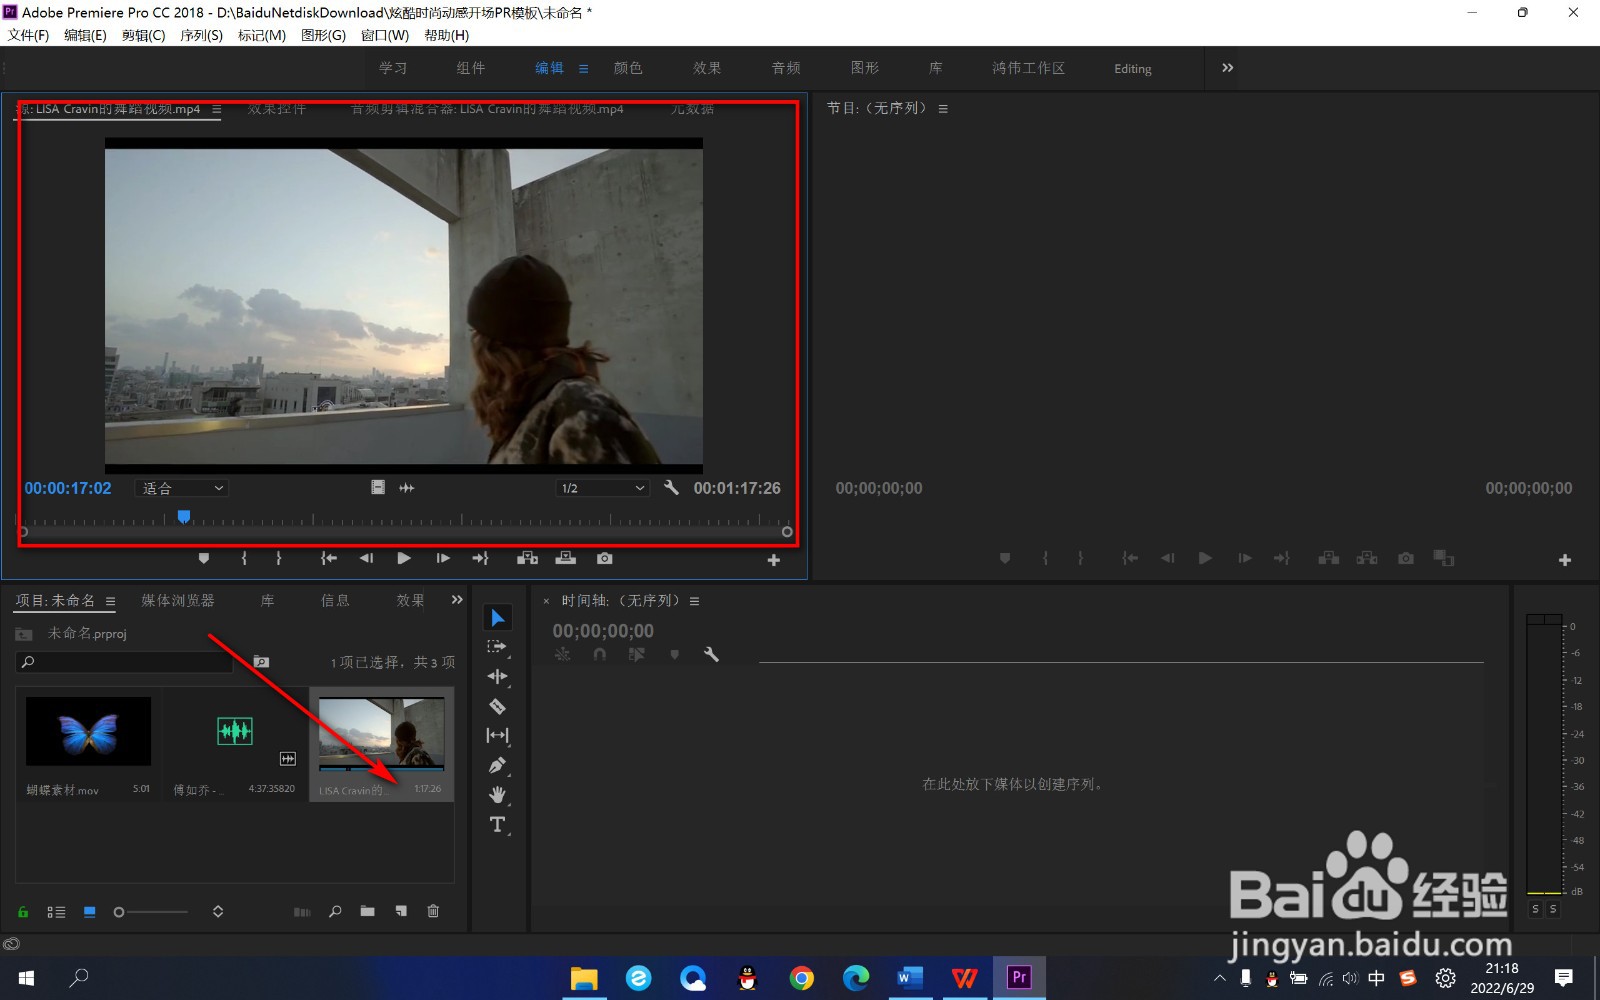Click the Overwrite button in Source monitor

(x=565, y=558)
